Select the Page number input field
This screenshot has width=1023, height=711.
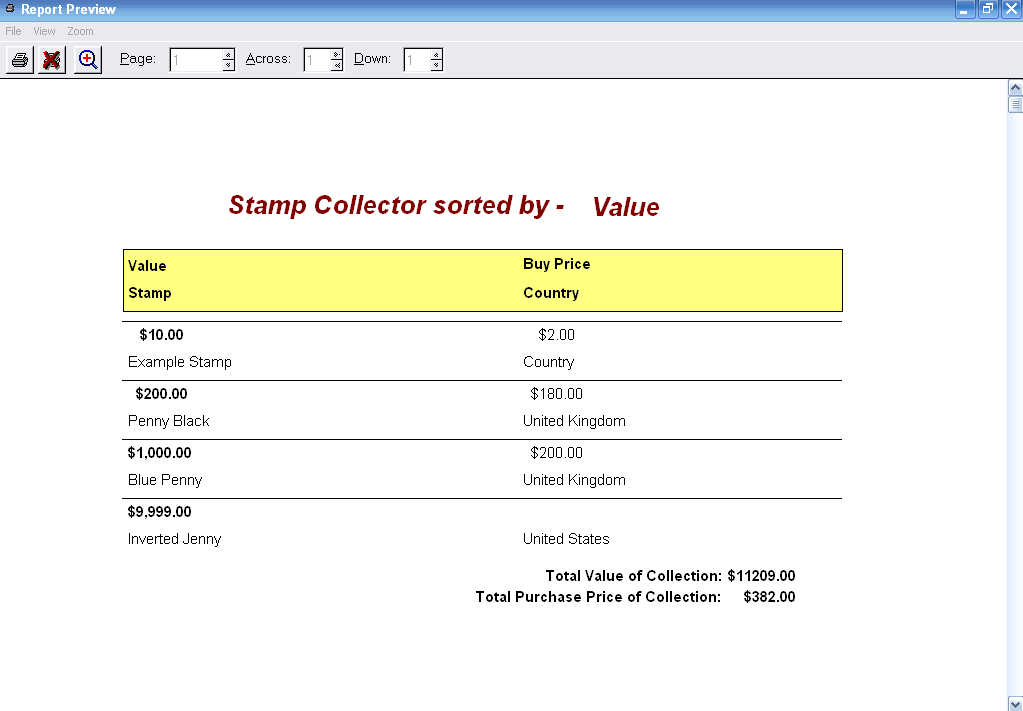(x=195, y=59)
